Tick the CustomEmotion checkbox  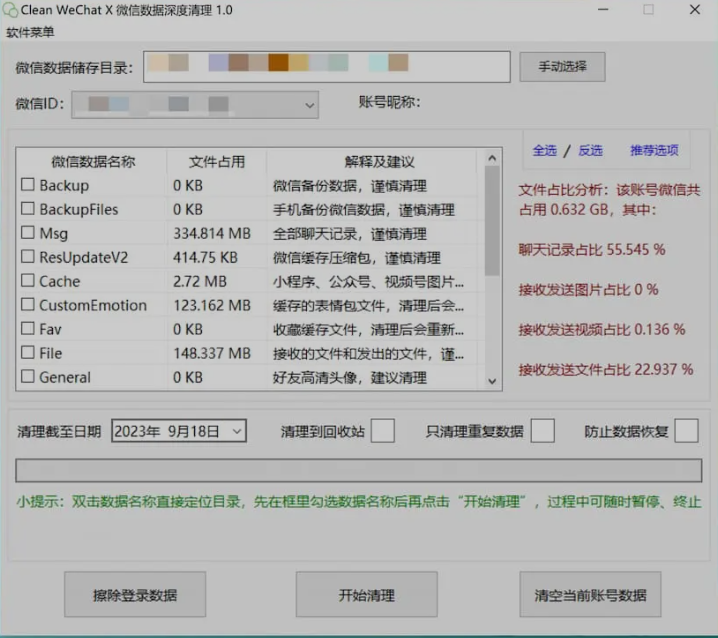tap(28, 304)
